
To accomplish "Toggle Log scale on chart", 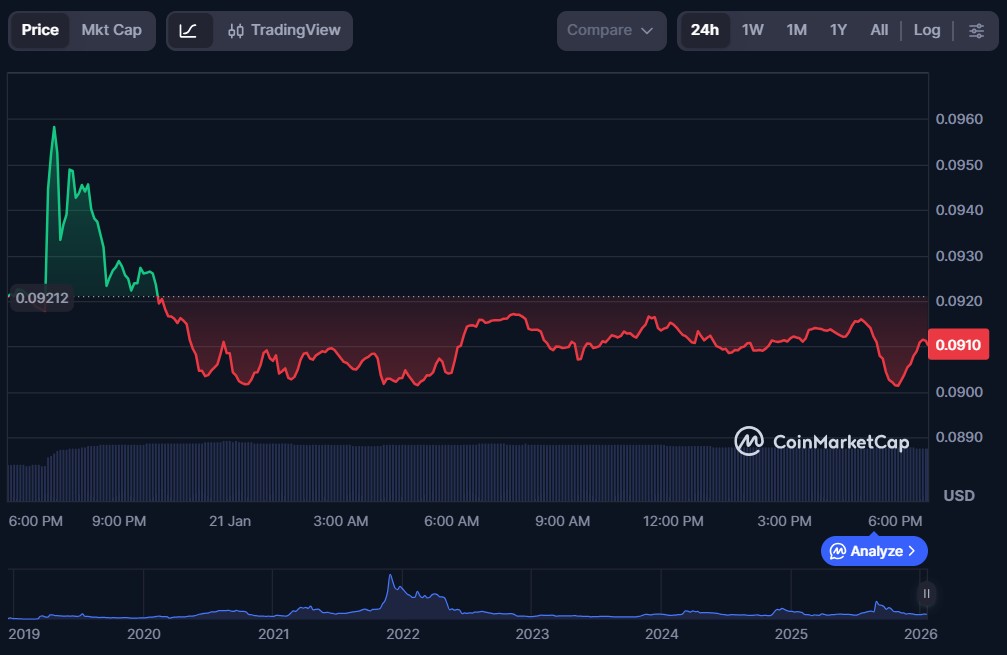I will (927, 30).
